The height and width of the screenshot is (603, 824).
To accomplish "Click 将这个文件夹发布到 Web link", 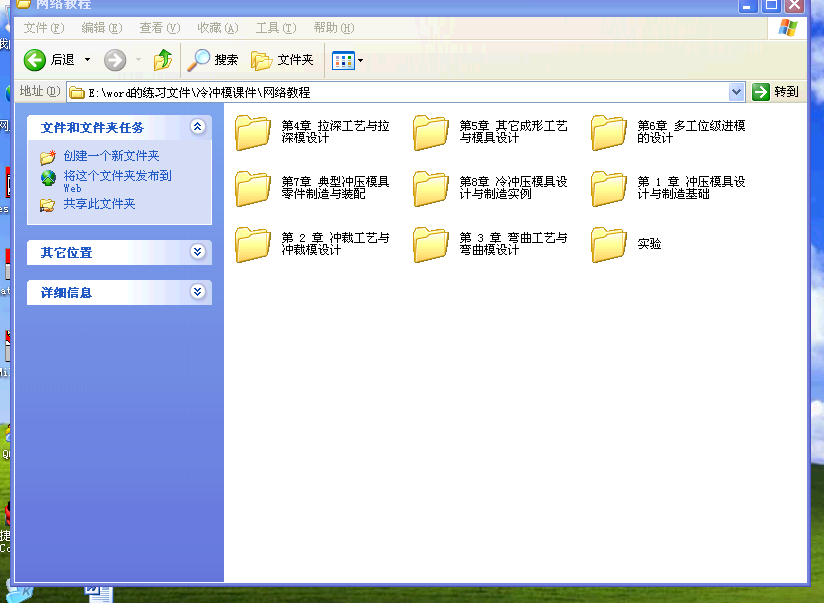I will pyautogui.click(x=117, y=181).
